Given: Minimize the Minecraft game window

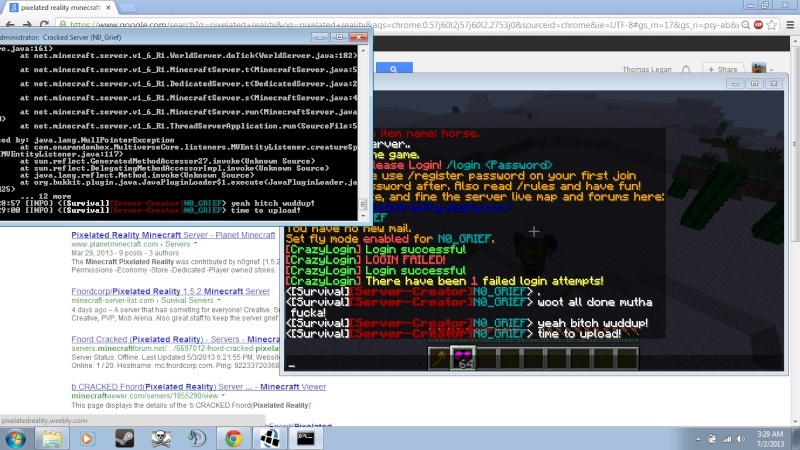Looking at the screenshot, I should pos(735,84).
